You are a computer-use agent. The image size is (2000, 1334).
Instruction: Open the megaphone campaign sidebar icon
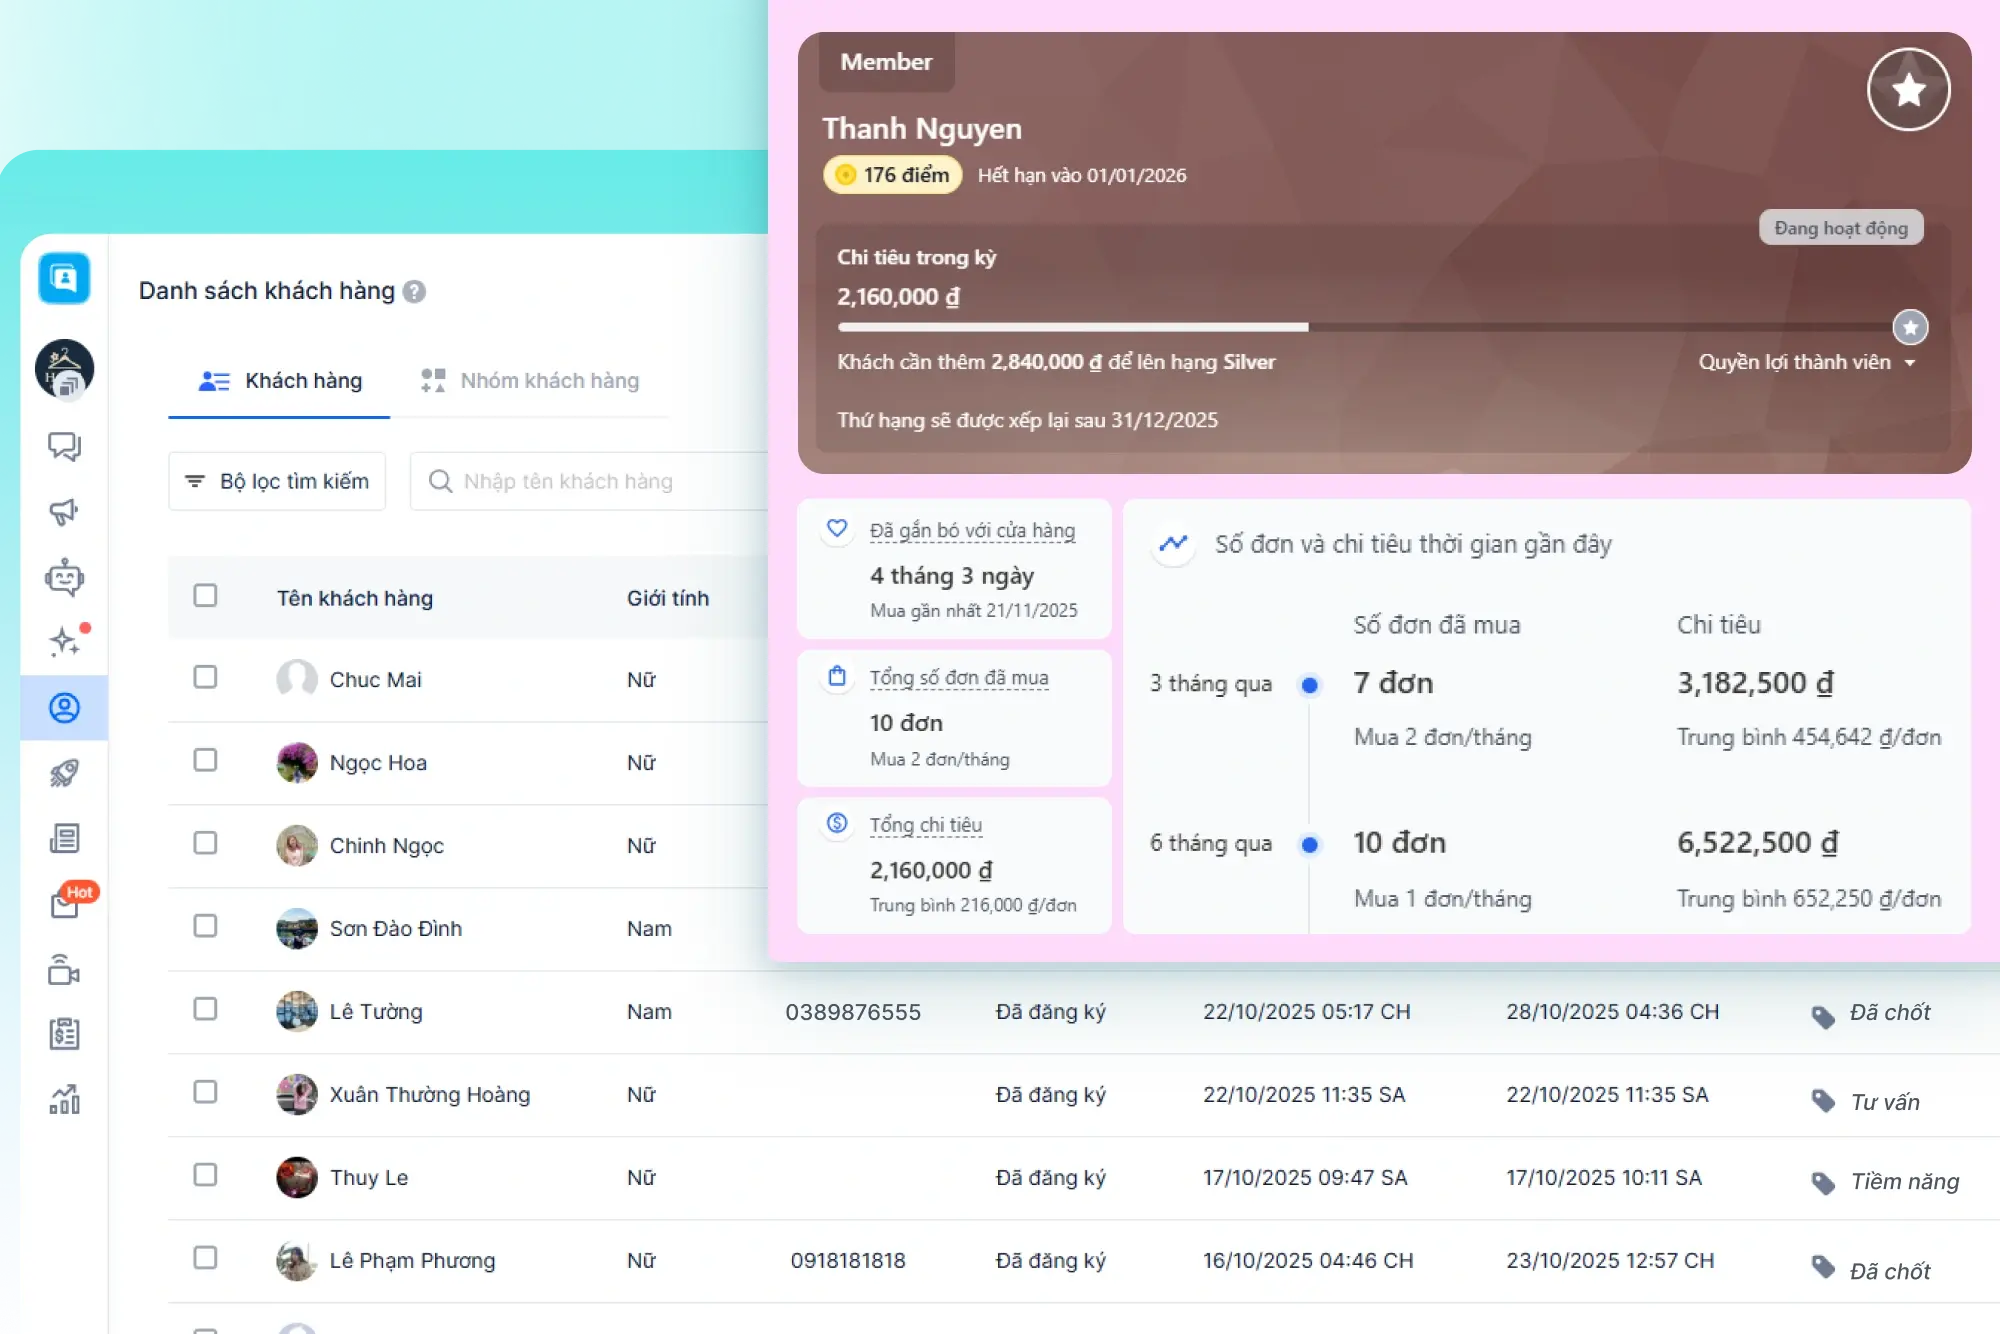tap(64, 512)
